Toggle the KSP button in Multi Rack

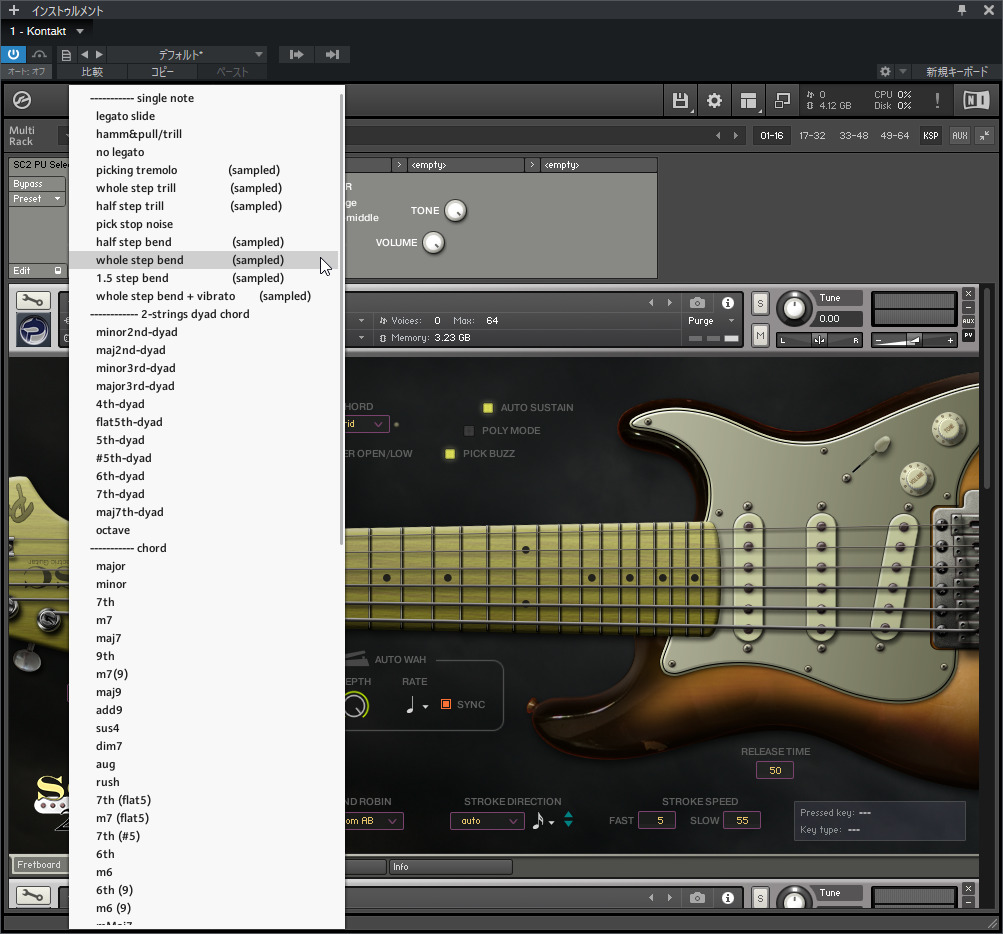click(x=930, y=135)
